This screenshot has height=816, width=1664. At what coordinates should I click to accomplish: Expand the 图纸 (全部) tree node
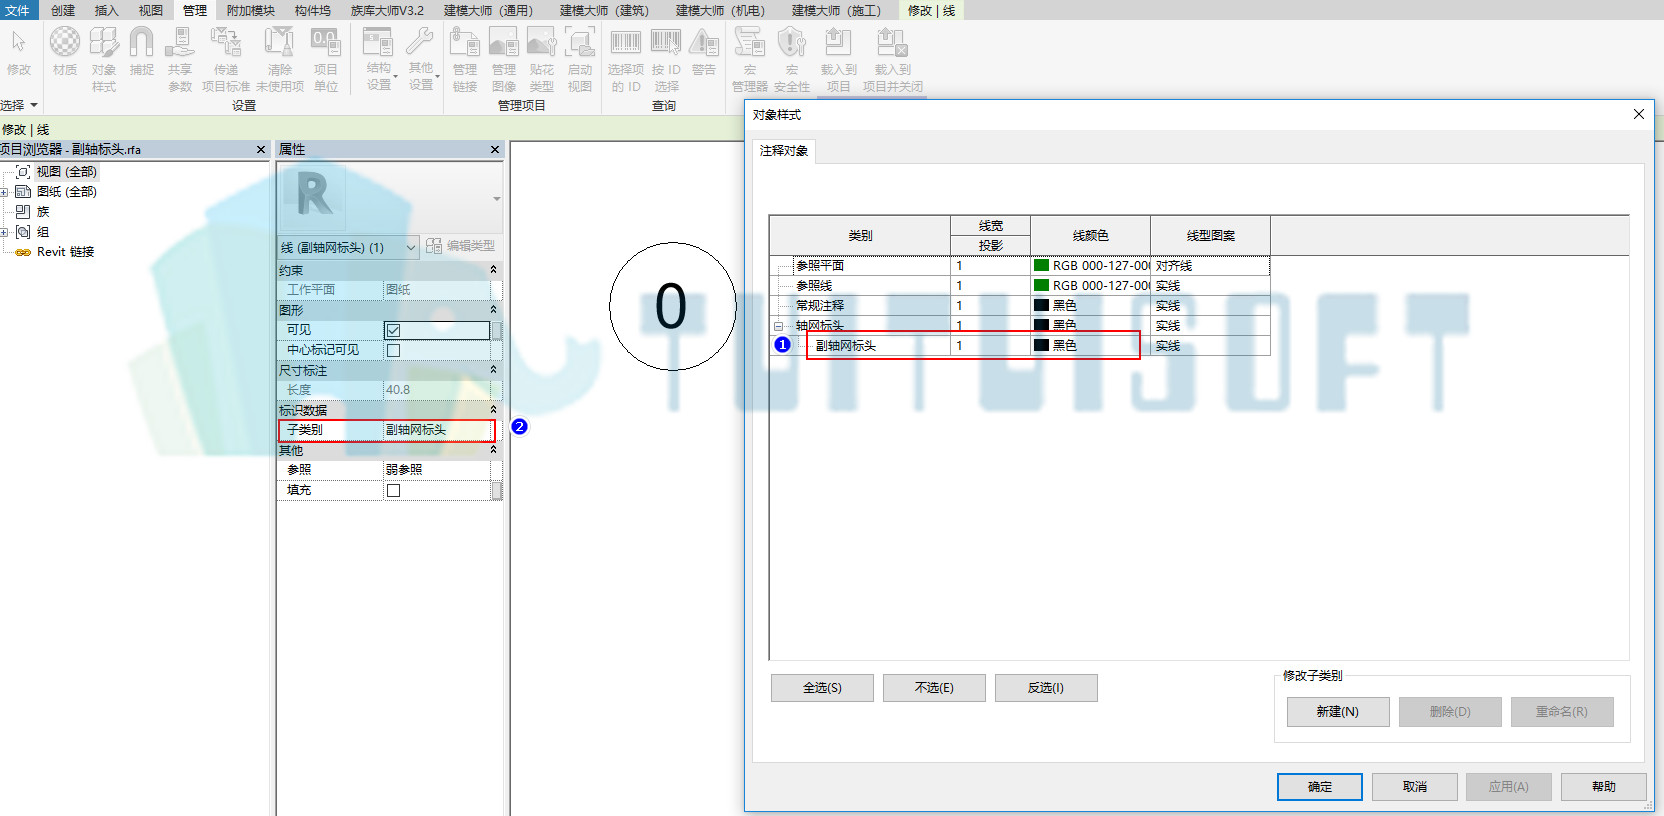[x=4, y=192]
